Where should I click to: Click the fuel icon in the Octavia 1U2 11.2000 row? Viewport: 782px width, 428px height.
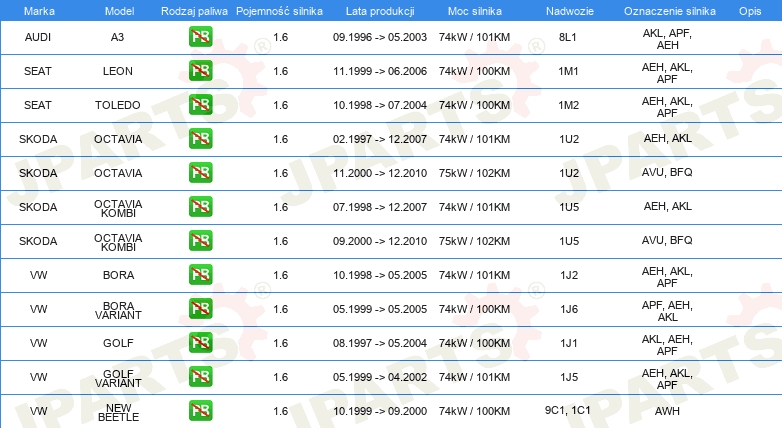(200, 173)
